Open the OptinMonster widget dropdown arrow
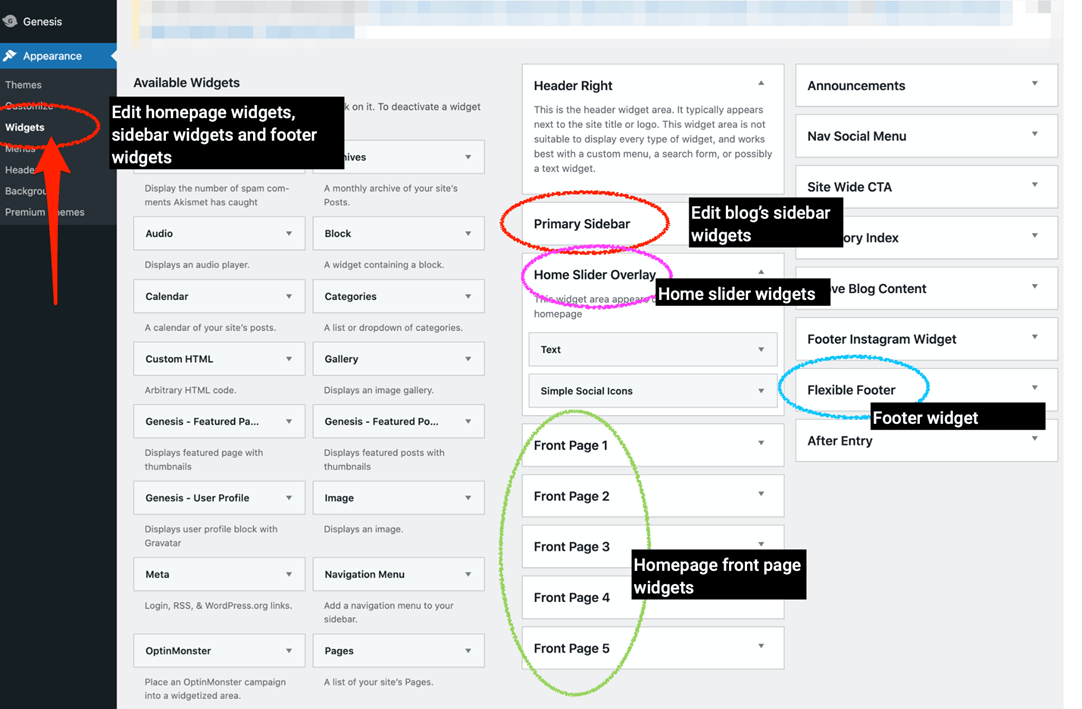 (289, 651)
